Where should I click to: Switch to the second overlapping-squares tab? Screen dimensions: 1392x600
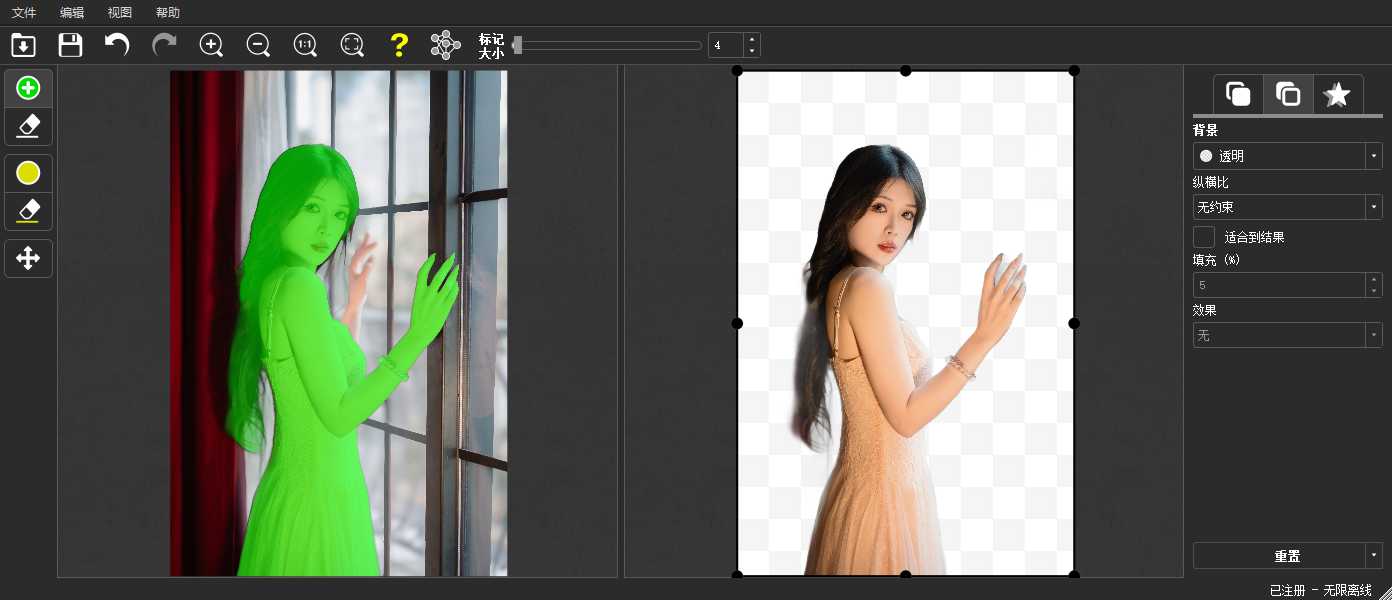[x=1288, y=95]
